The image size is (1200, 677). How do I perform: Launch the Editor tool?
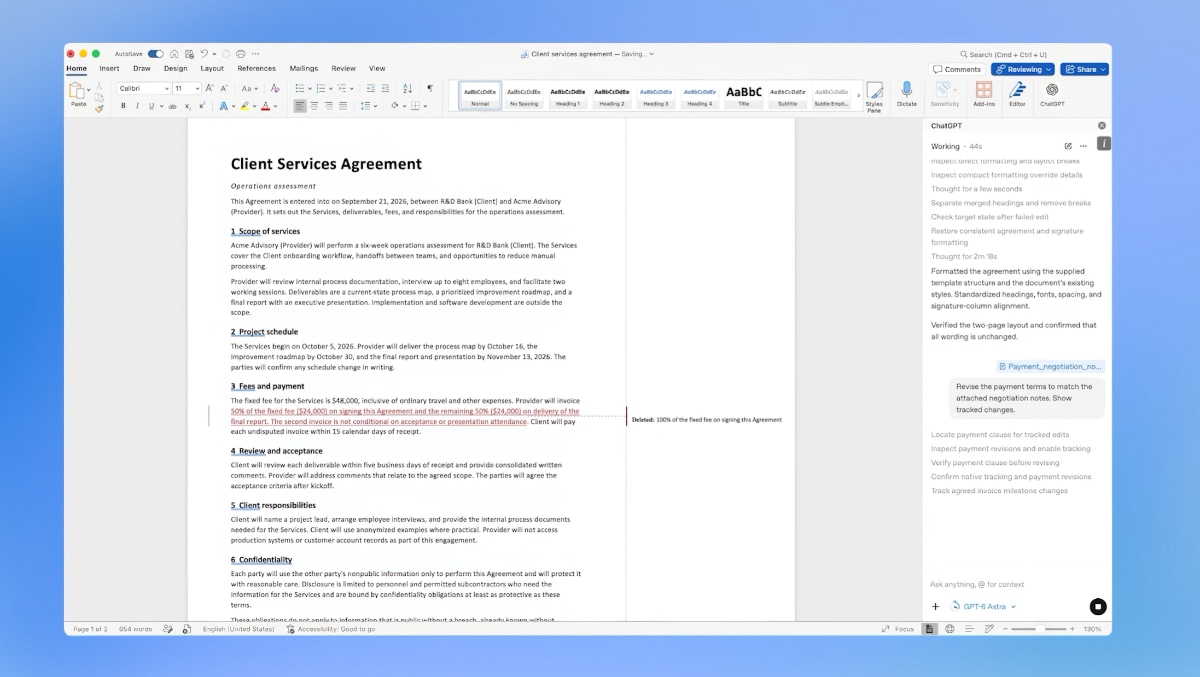point(1017,94)
